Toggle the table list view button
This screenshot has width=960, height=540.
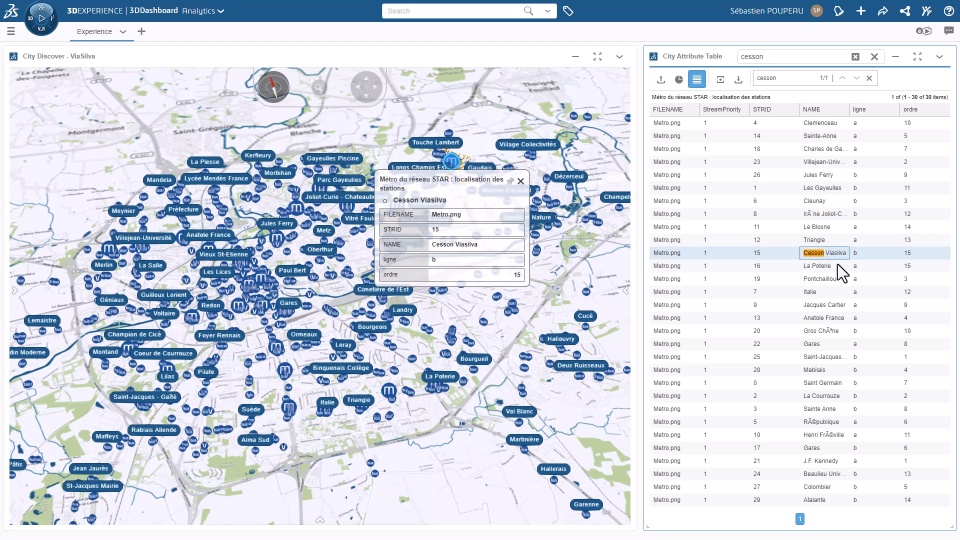pyautogui.click(x=697, y=79)
